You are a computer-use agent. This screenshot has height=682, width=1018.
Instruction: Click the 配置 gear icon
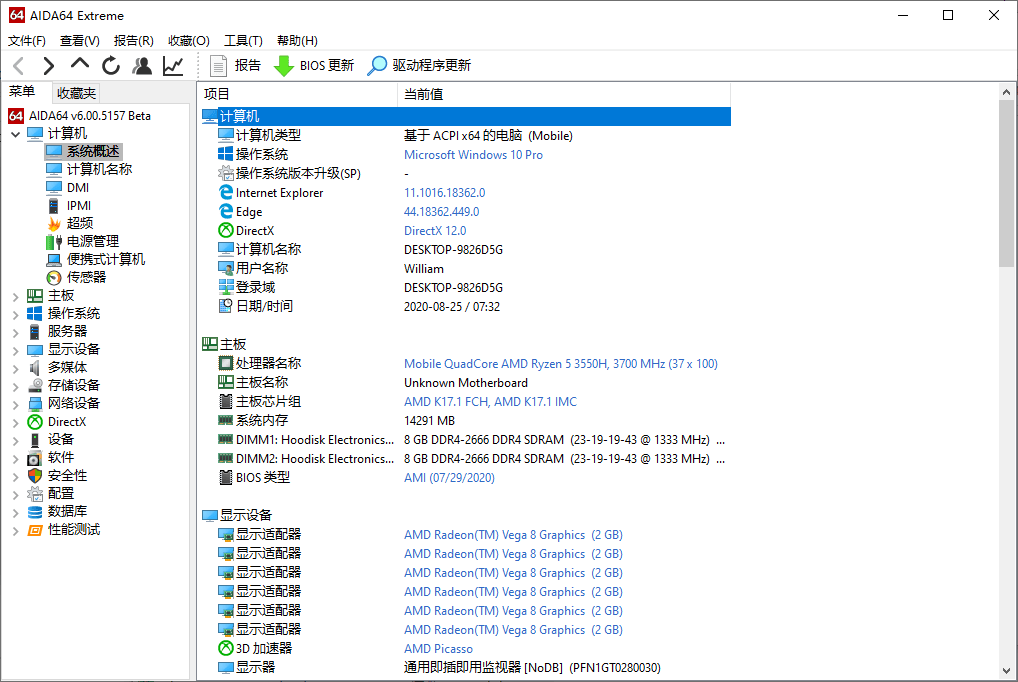click(35, 494)
